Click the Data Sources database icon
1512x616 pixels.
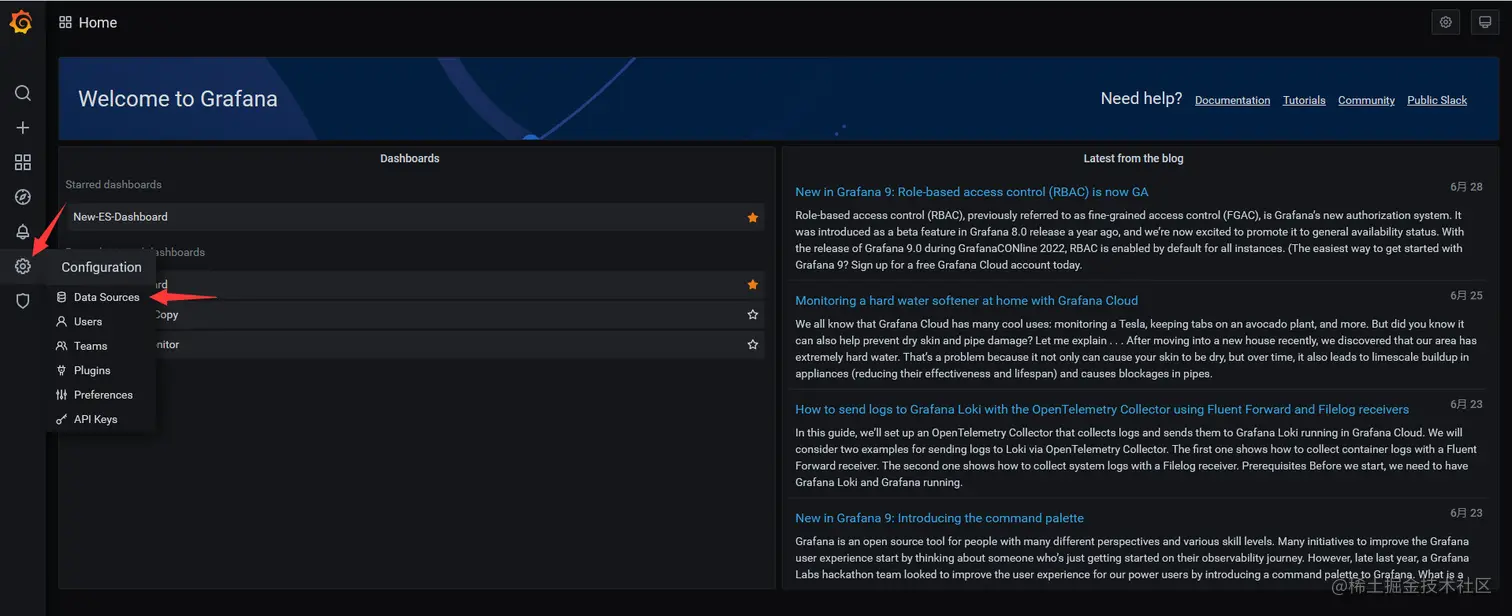pyautogui.click(x=62, y=297)
